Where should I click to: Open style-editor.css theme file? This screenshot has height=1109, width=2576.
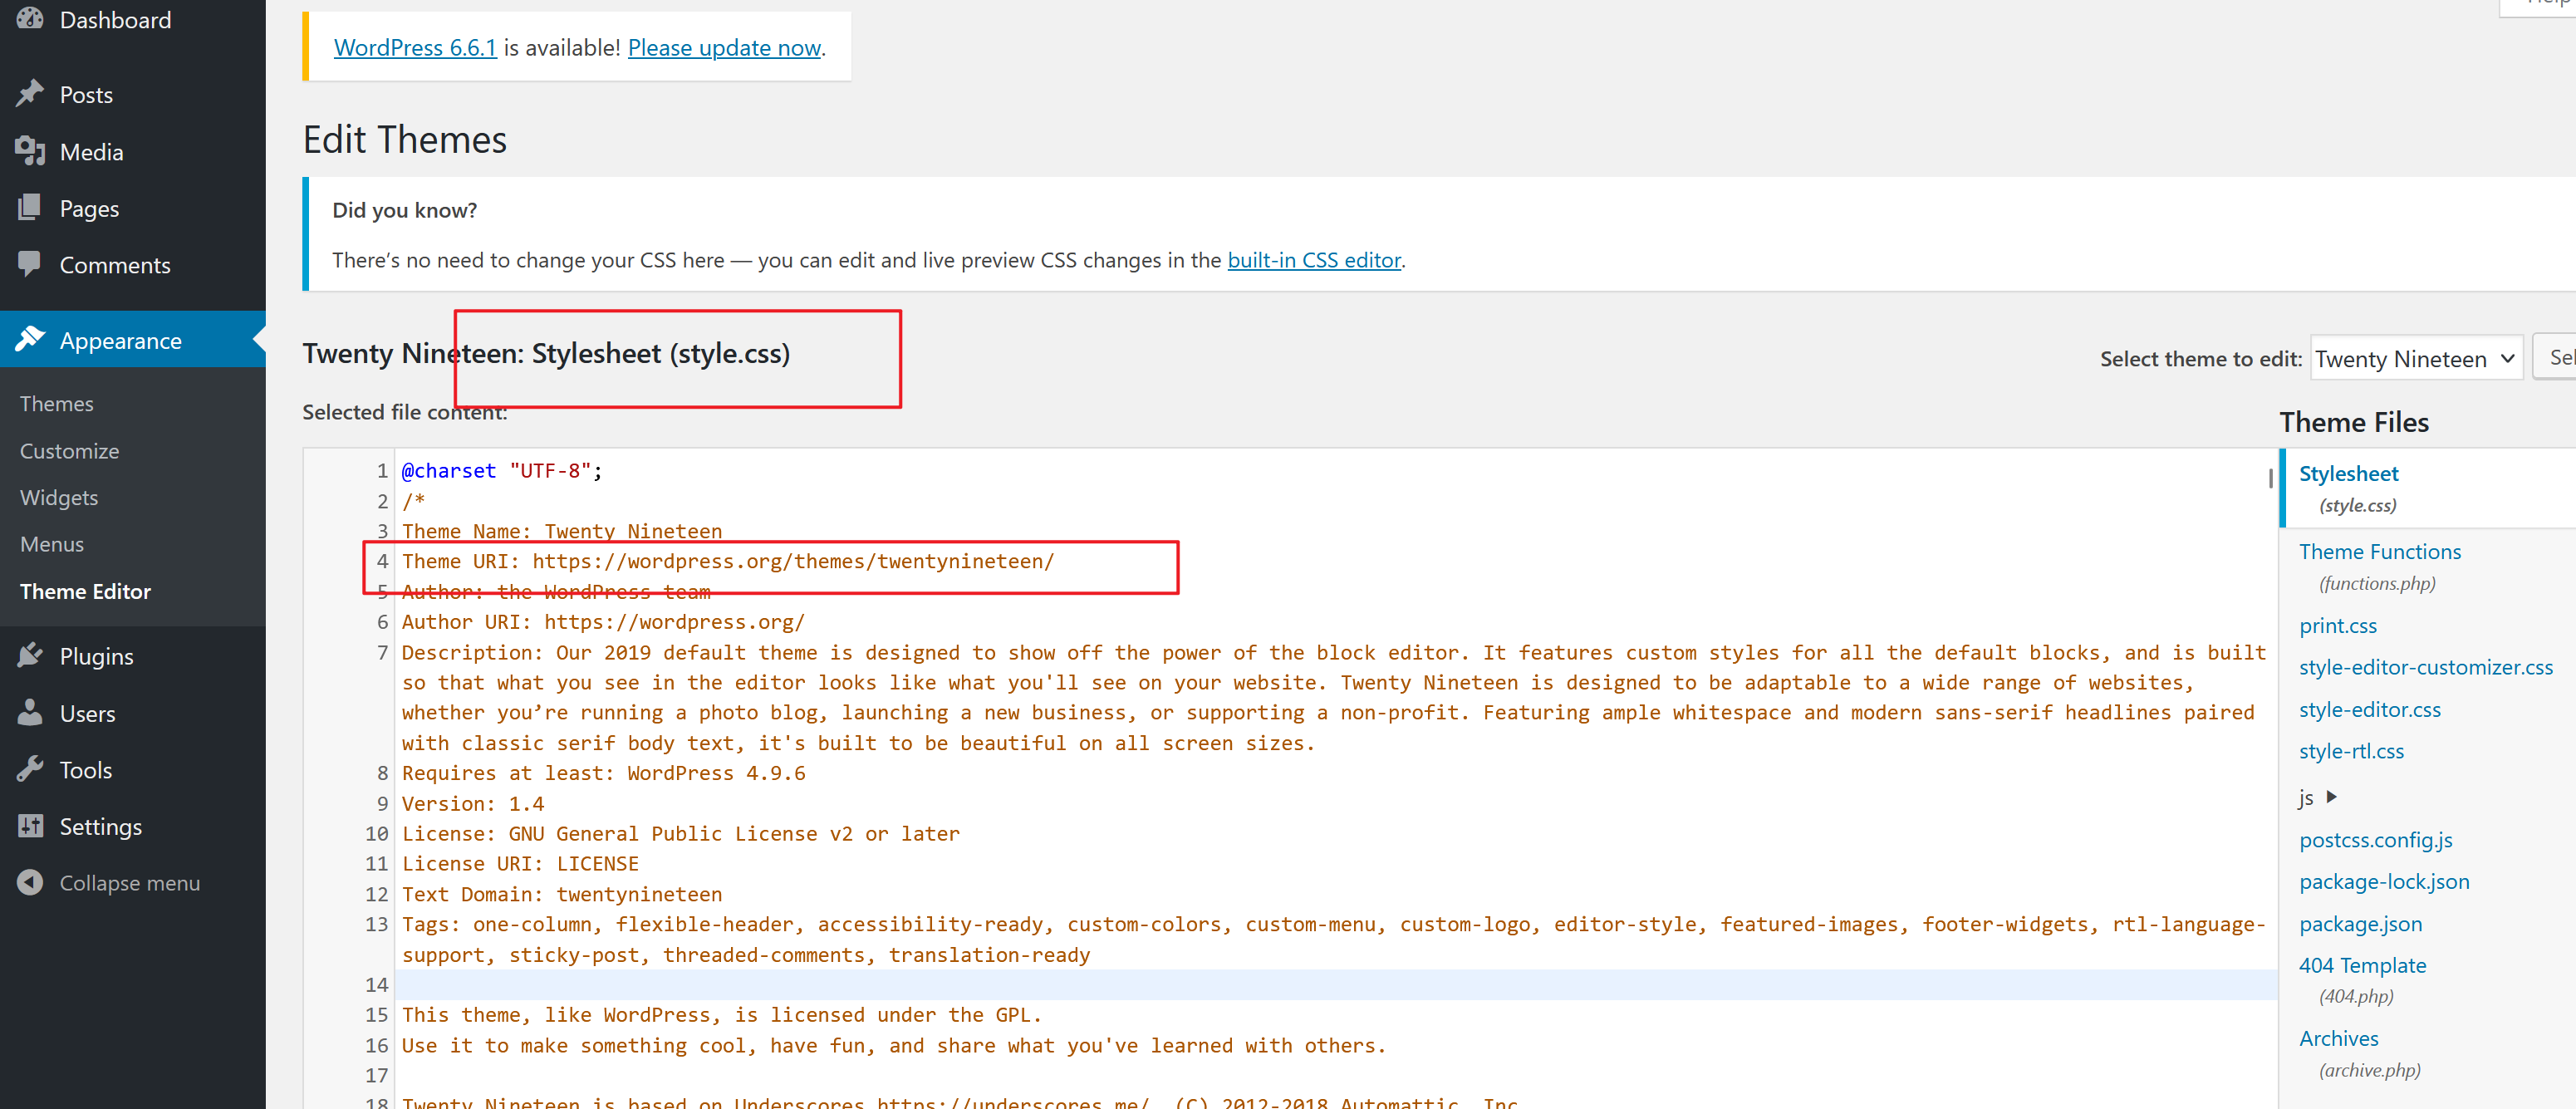[2369, 709]
